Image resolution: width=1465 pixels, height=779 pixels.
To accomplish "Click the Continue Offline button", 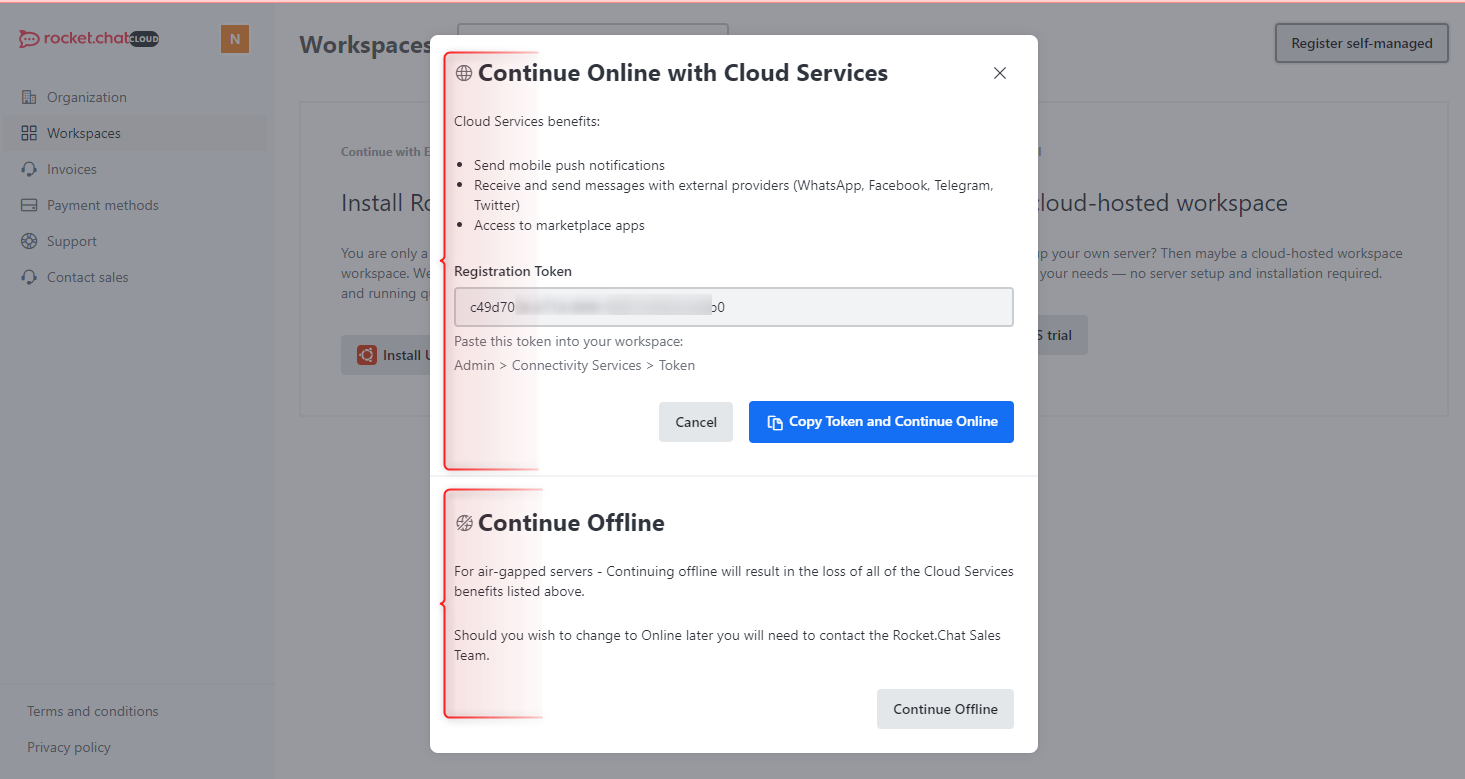I will (945, 709).
